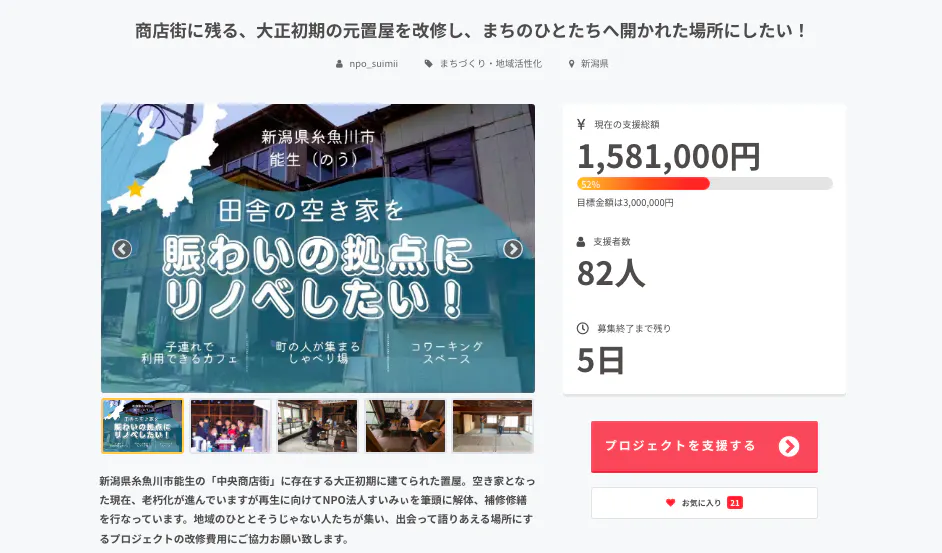Click the heart icon in お気に入り

point(670,503)
